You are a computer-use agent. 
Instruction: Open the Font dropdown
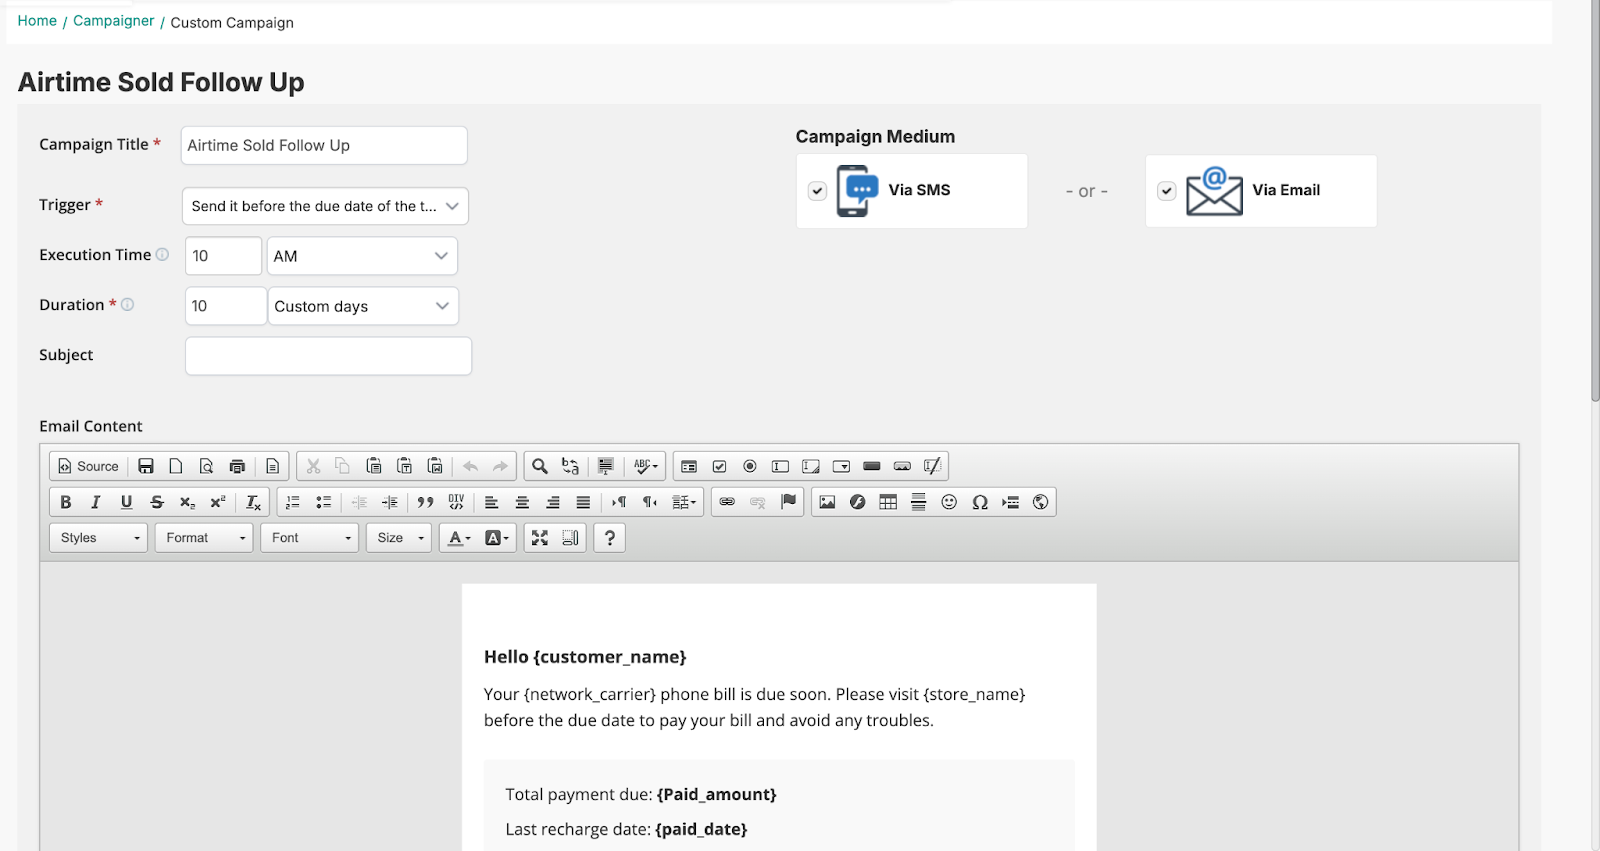pos(310,538)
